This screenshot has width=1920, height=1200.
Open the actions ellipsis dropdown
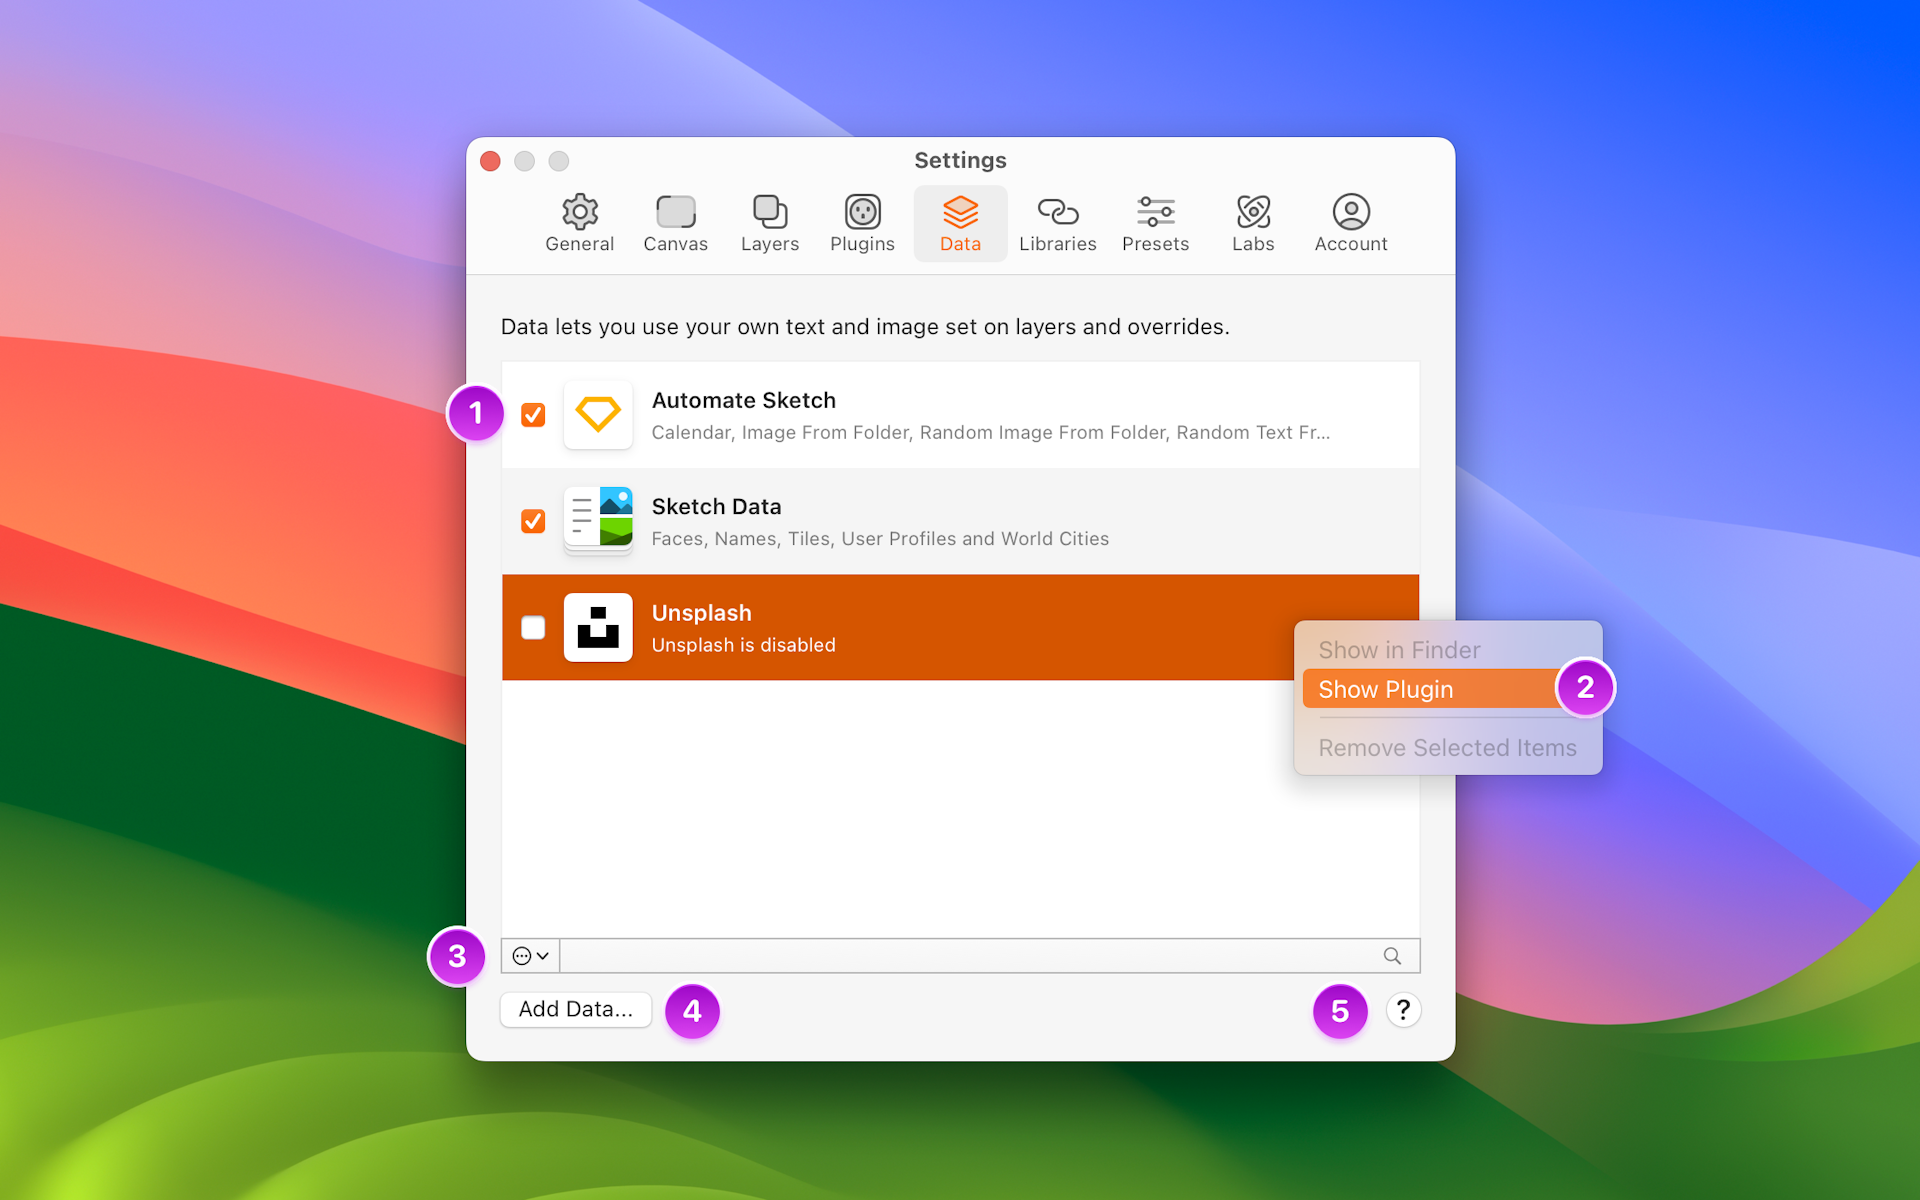pos(529,955)
